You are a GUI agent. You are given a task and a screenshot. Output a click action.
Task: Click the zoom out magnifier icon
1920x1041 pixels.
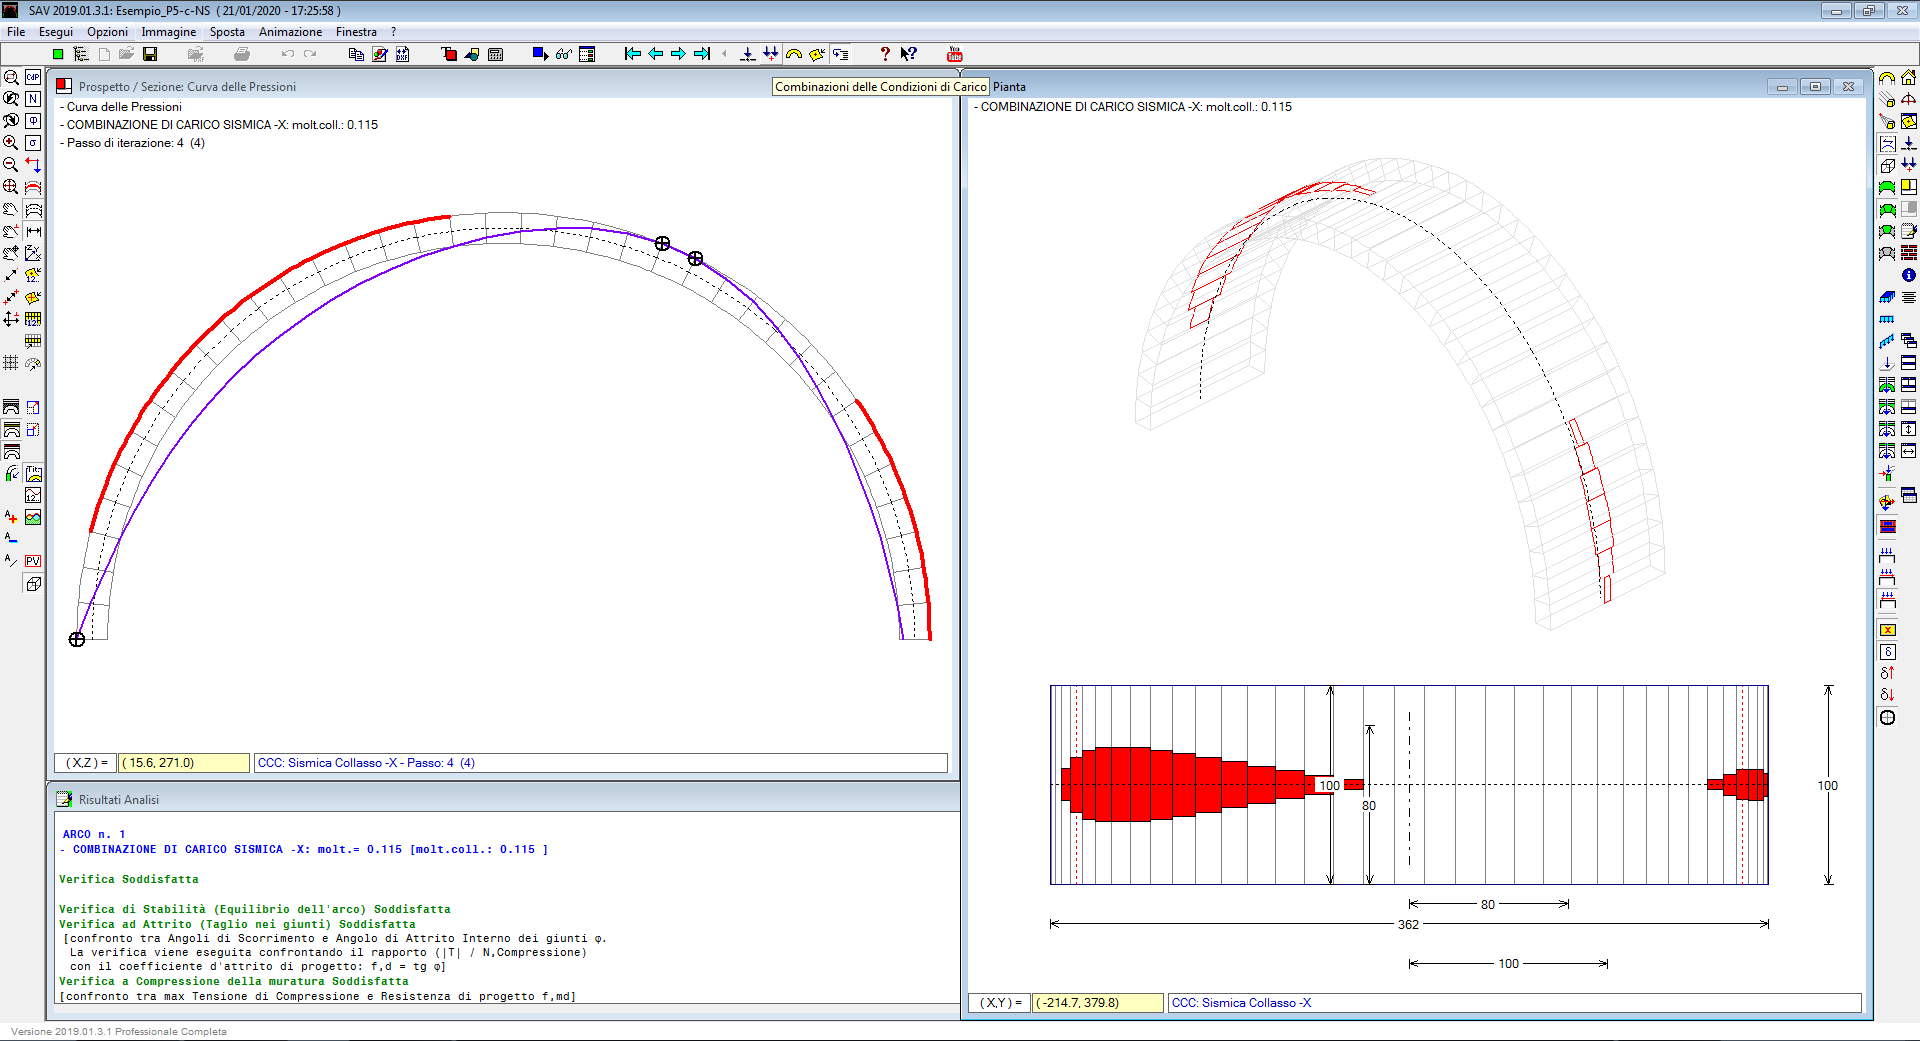click(11, 165)
